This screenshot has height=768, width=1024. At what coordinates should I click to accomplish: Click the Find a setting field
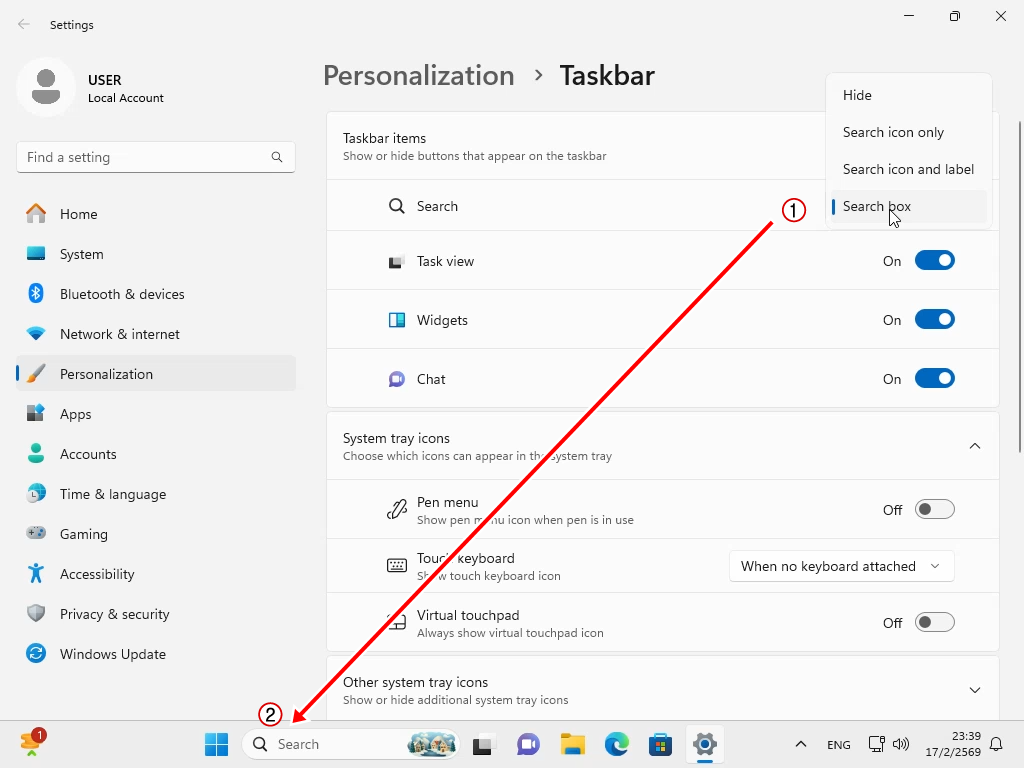click(x=145, y=157)
